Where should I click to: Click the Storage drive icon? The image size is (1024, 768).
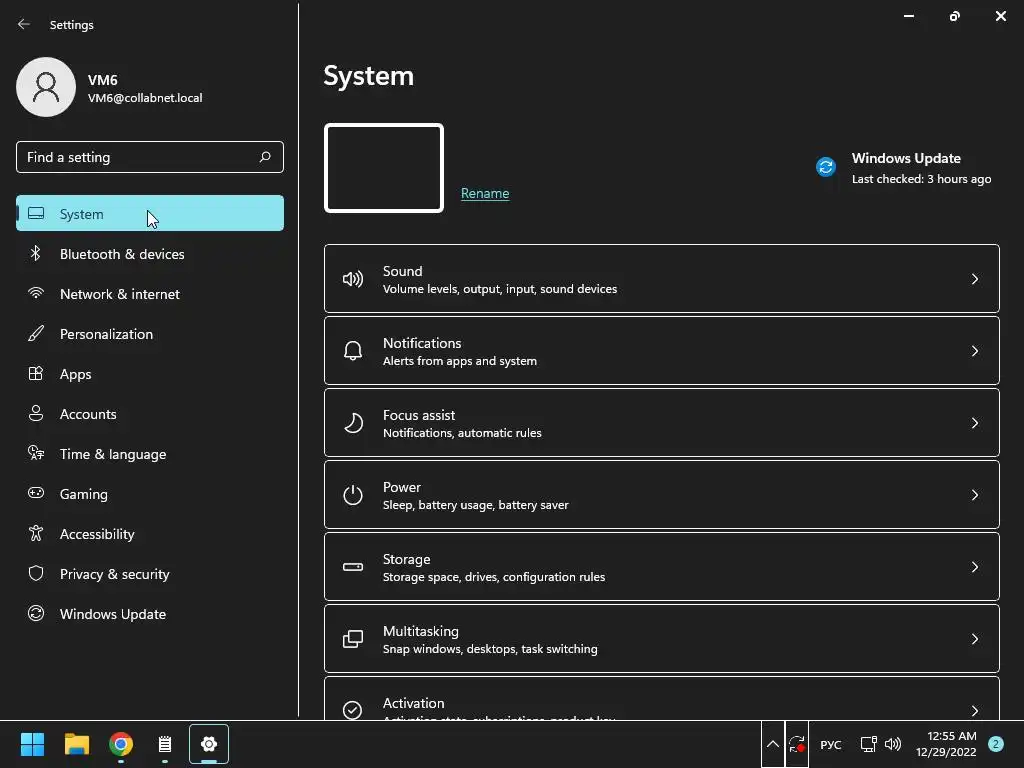click(353, 567)
